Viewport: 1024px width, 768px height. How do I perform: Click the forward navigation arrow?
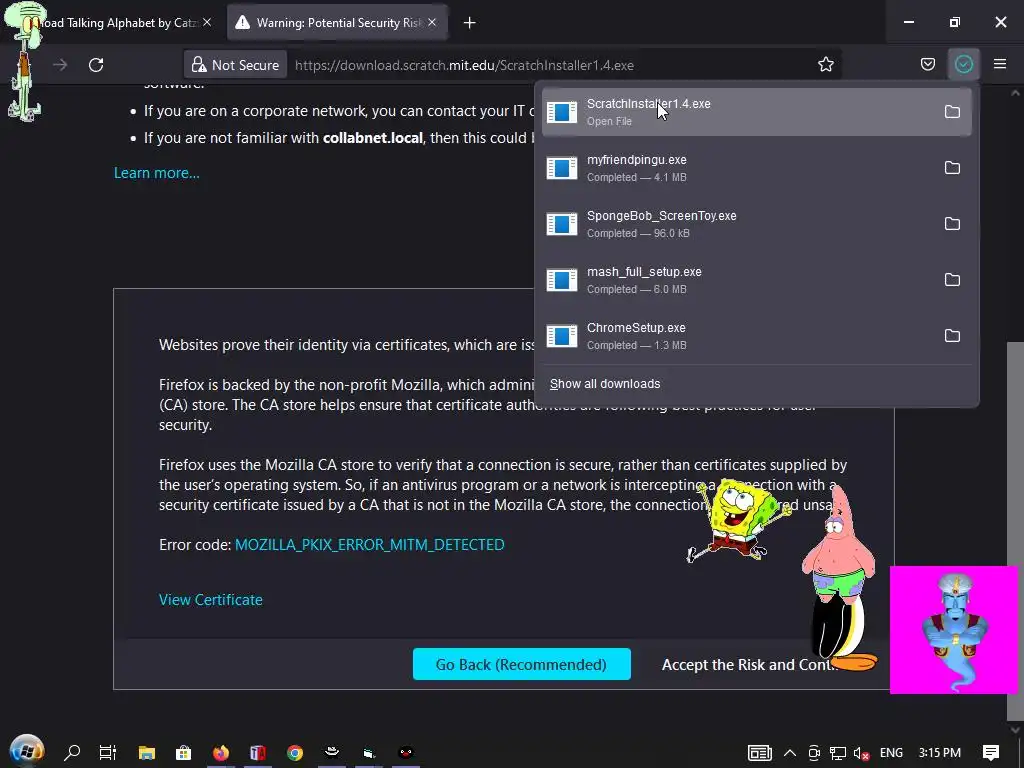60,65
